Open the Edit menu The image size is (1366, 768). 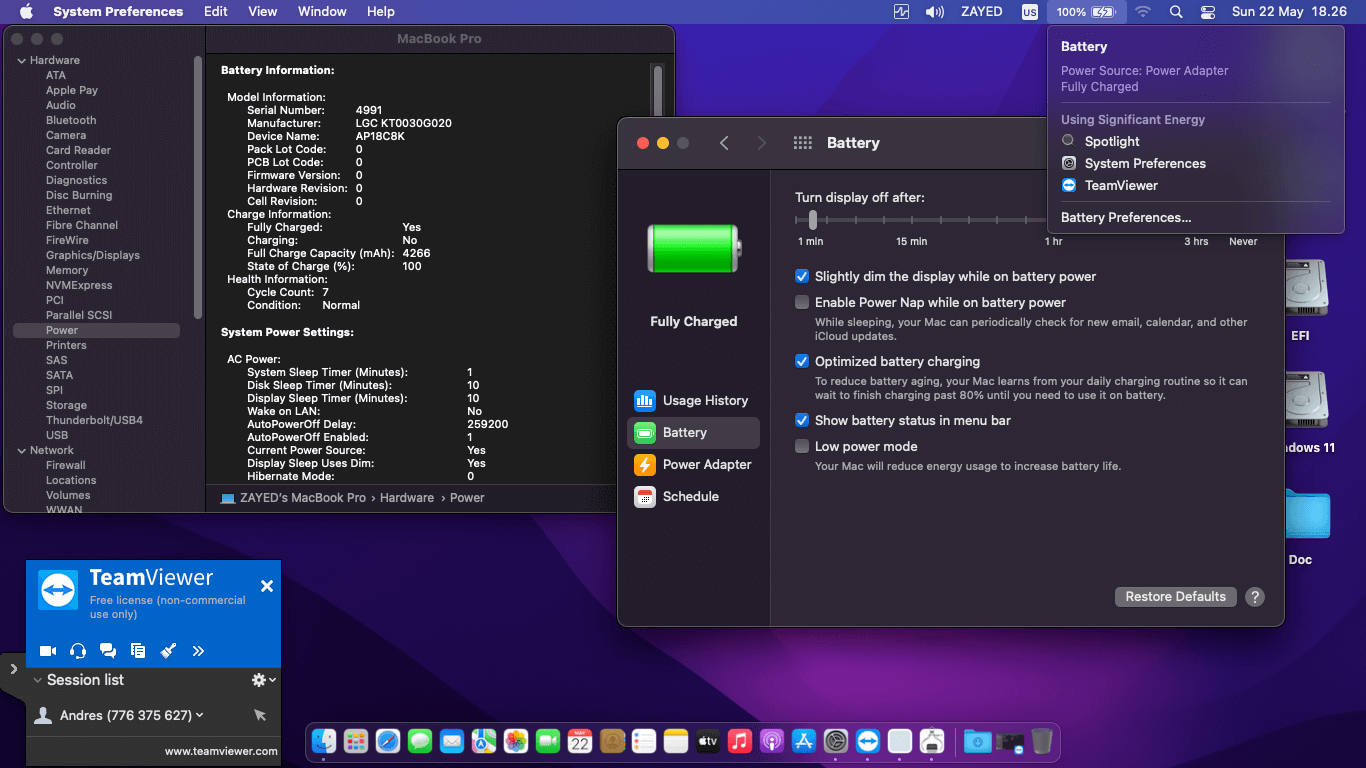pyautogui.click(x=215, y=12)
